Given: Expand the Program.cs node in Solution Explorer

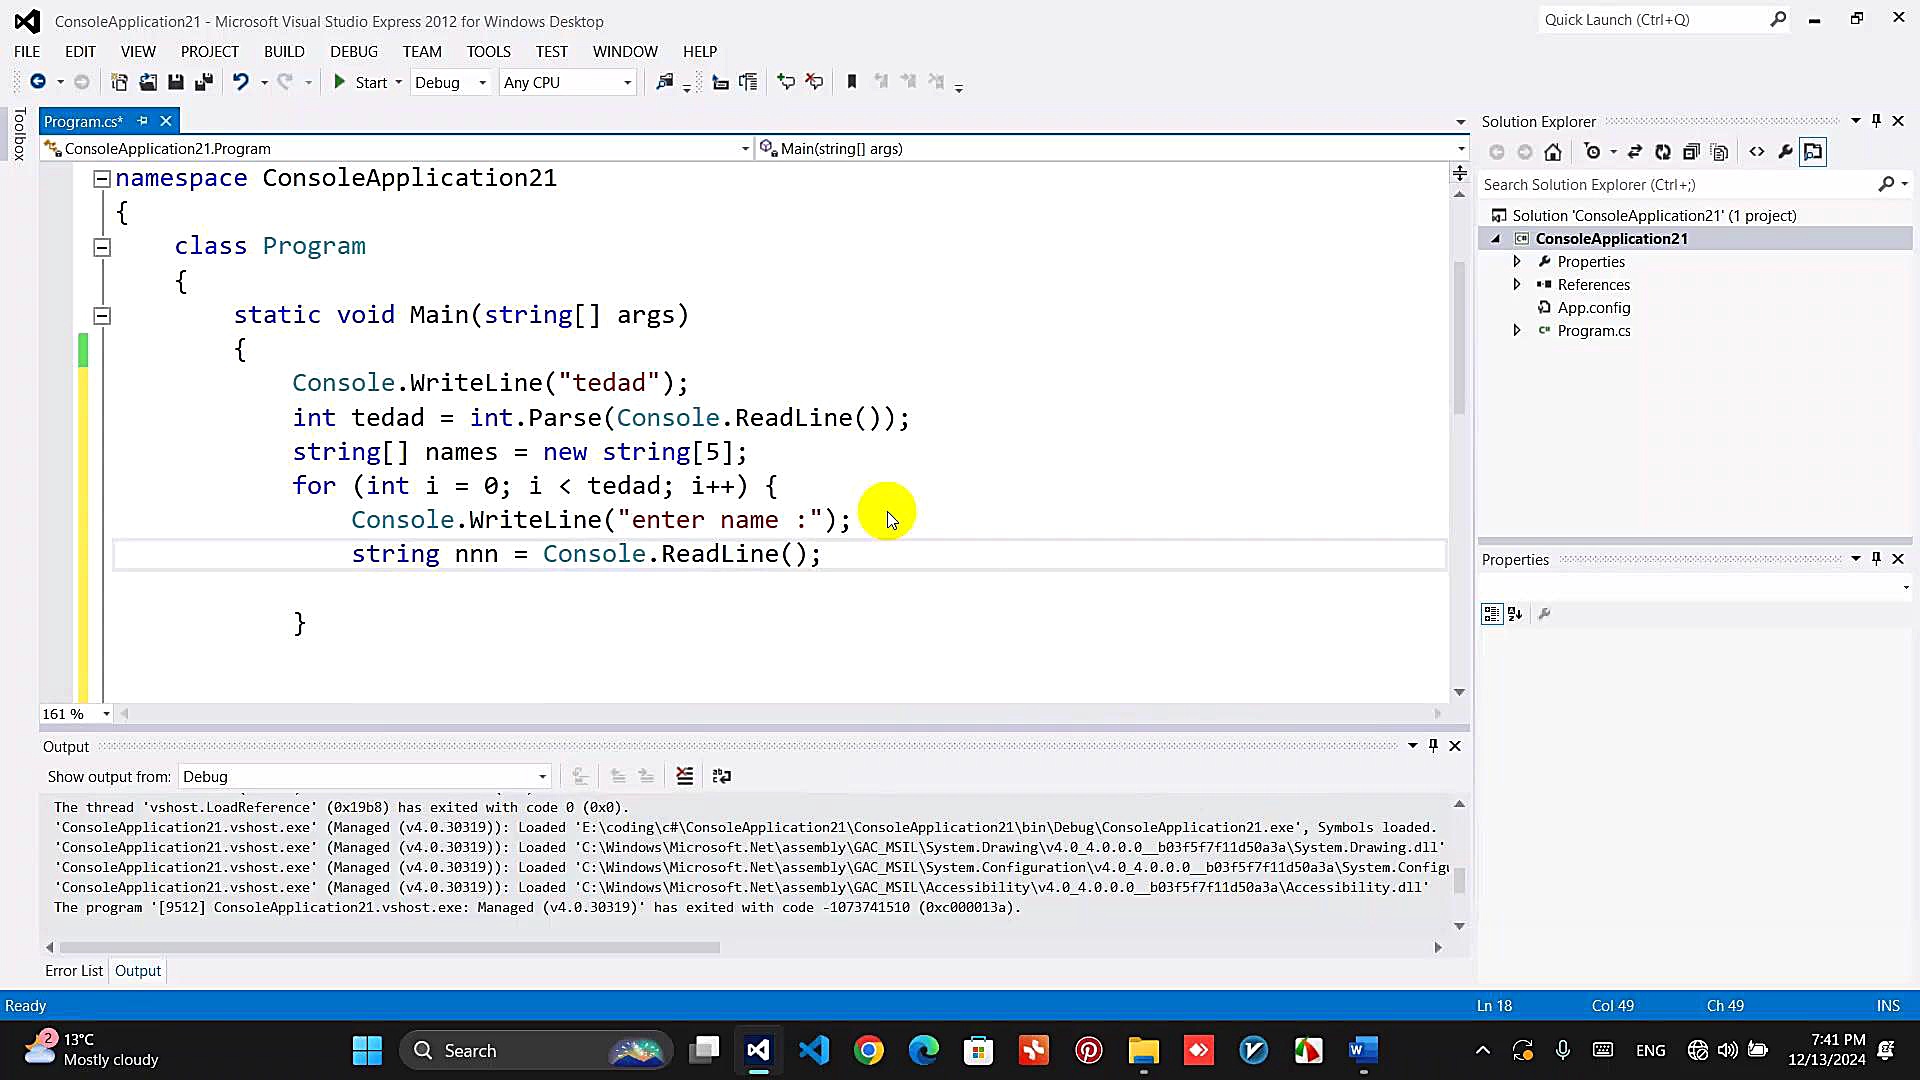Looking at the screenshot, I should point(1517,331).
